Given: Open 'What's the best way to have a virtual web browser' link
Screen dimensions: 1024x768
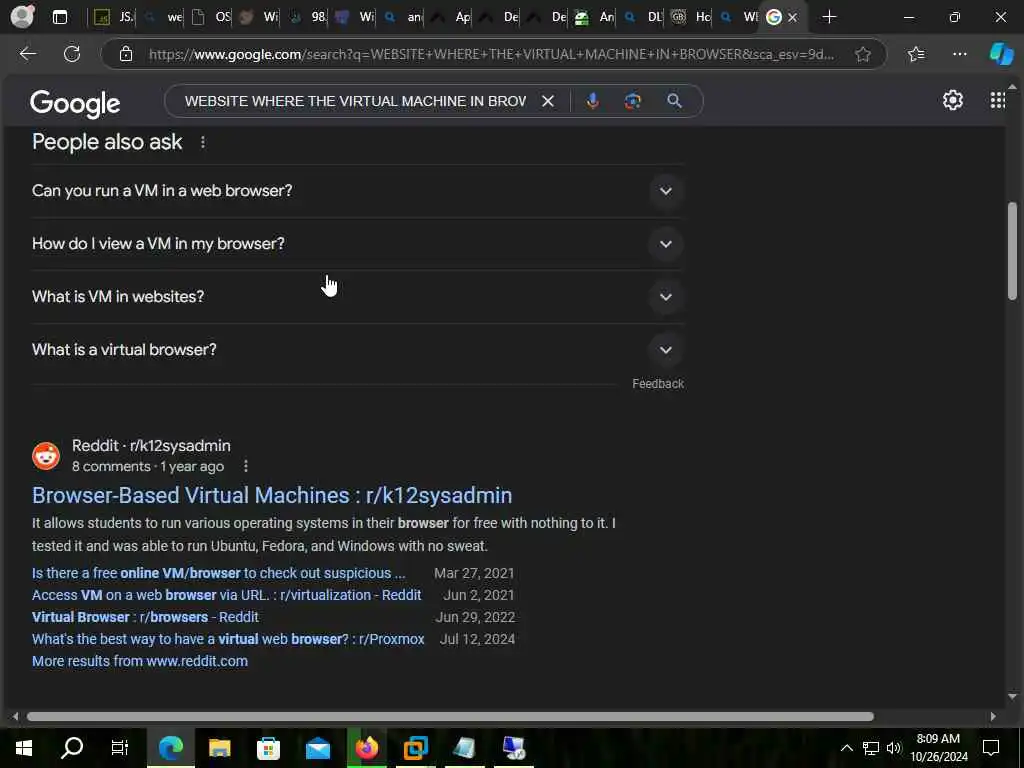Looking at the screenshot, I should pos(228,639).
